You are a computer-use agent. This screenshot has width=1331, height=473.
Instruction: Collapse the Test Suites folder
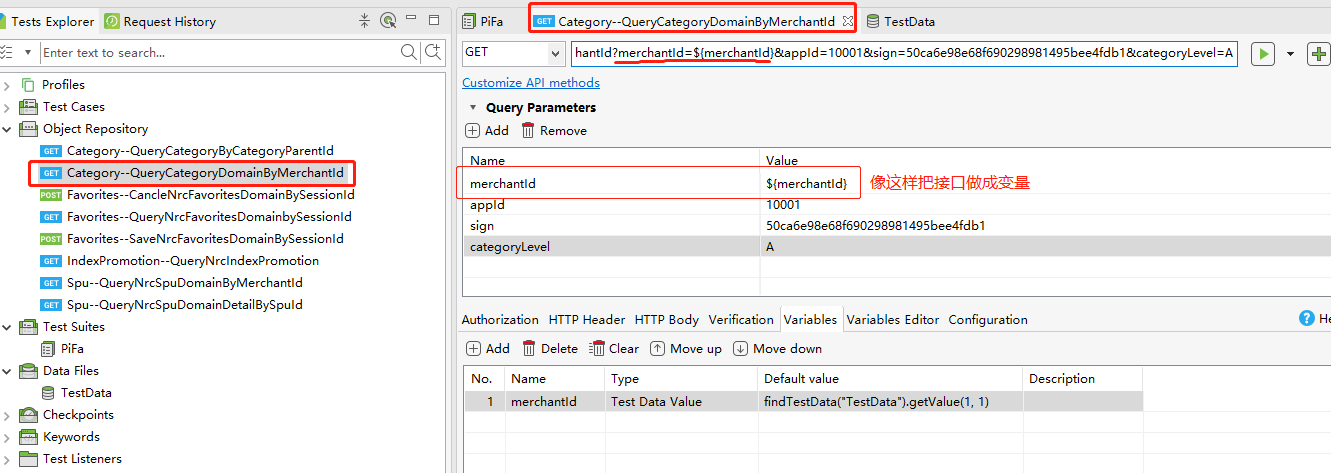[7, 327]
